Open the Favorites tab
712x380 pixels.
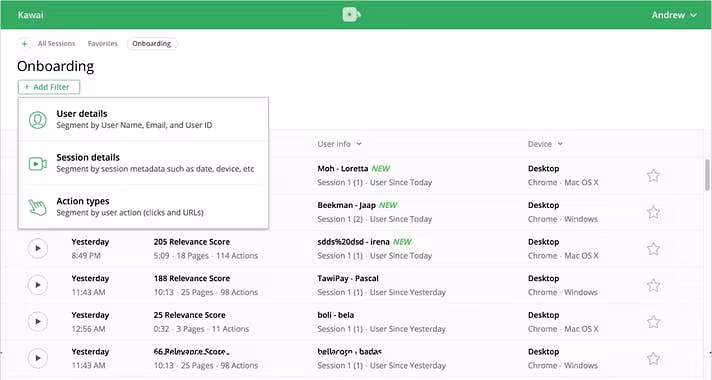click(102, 44)
